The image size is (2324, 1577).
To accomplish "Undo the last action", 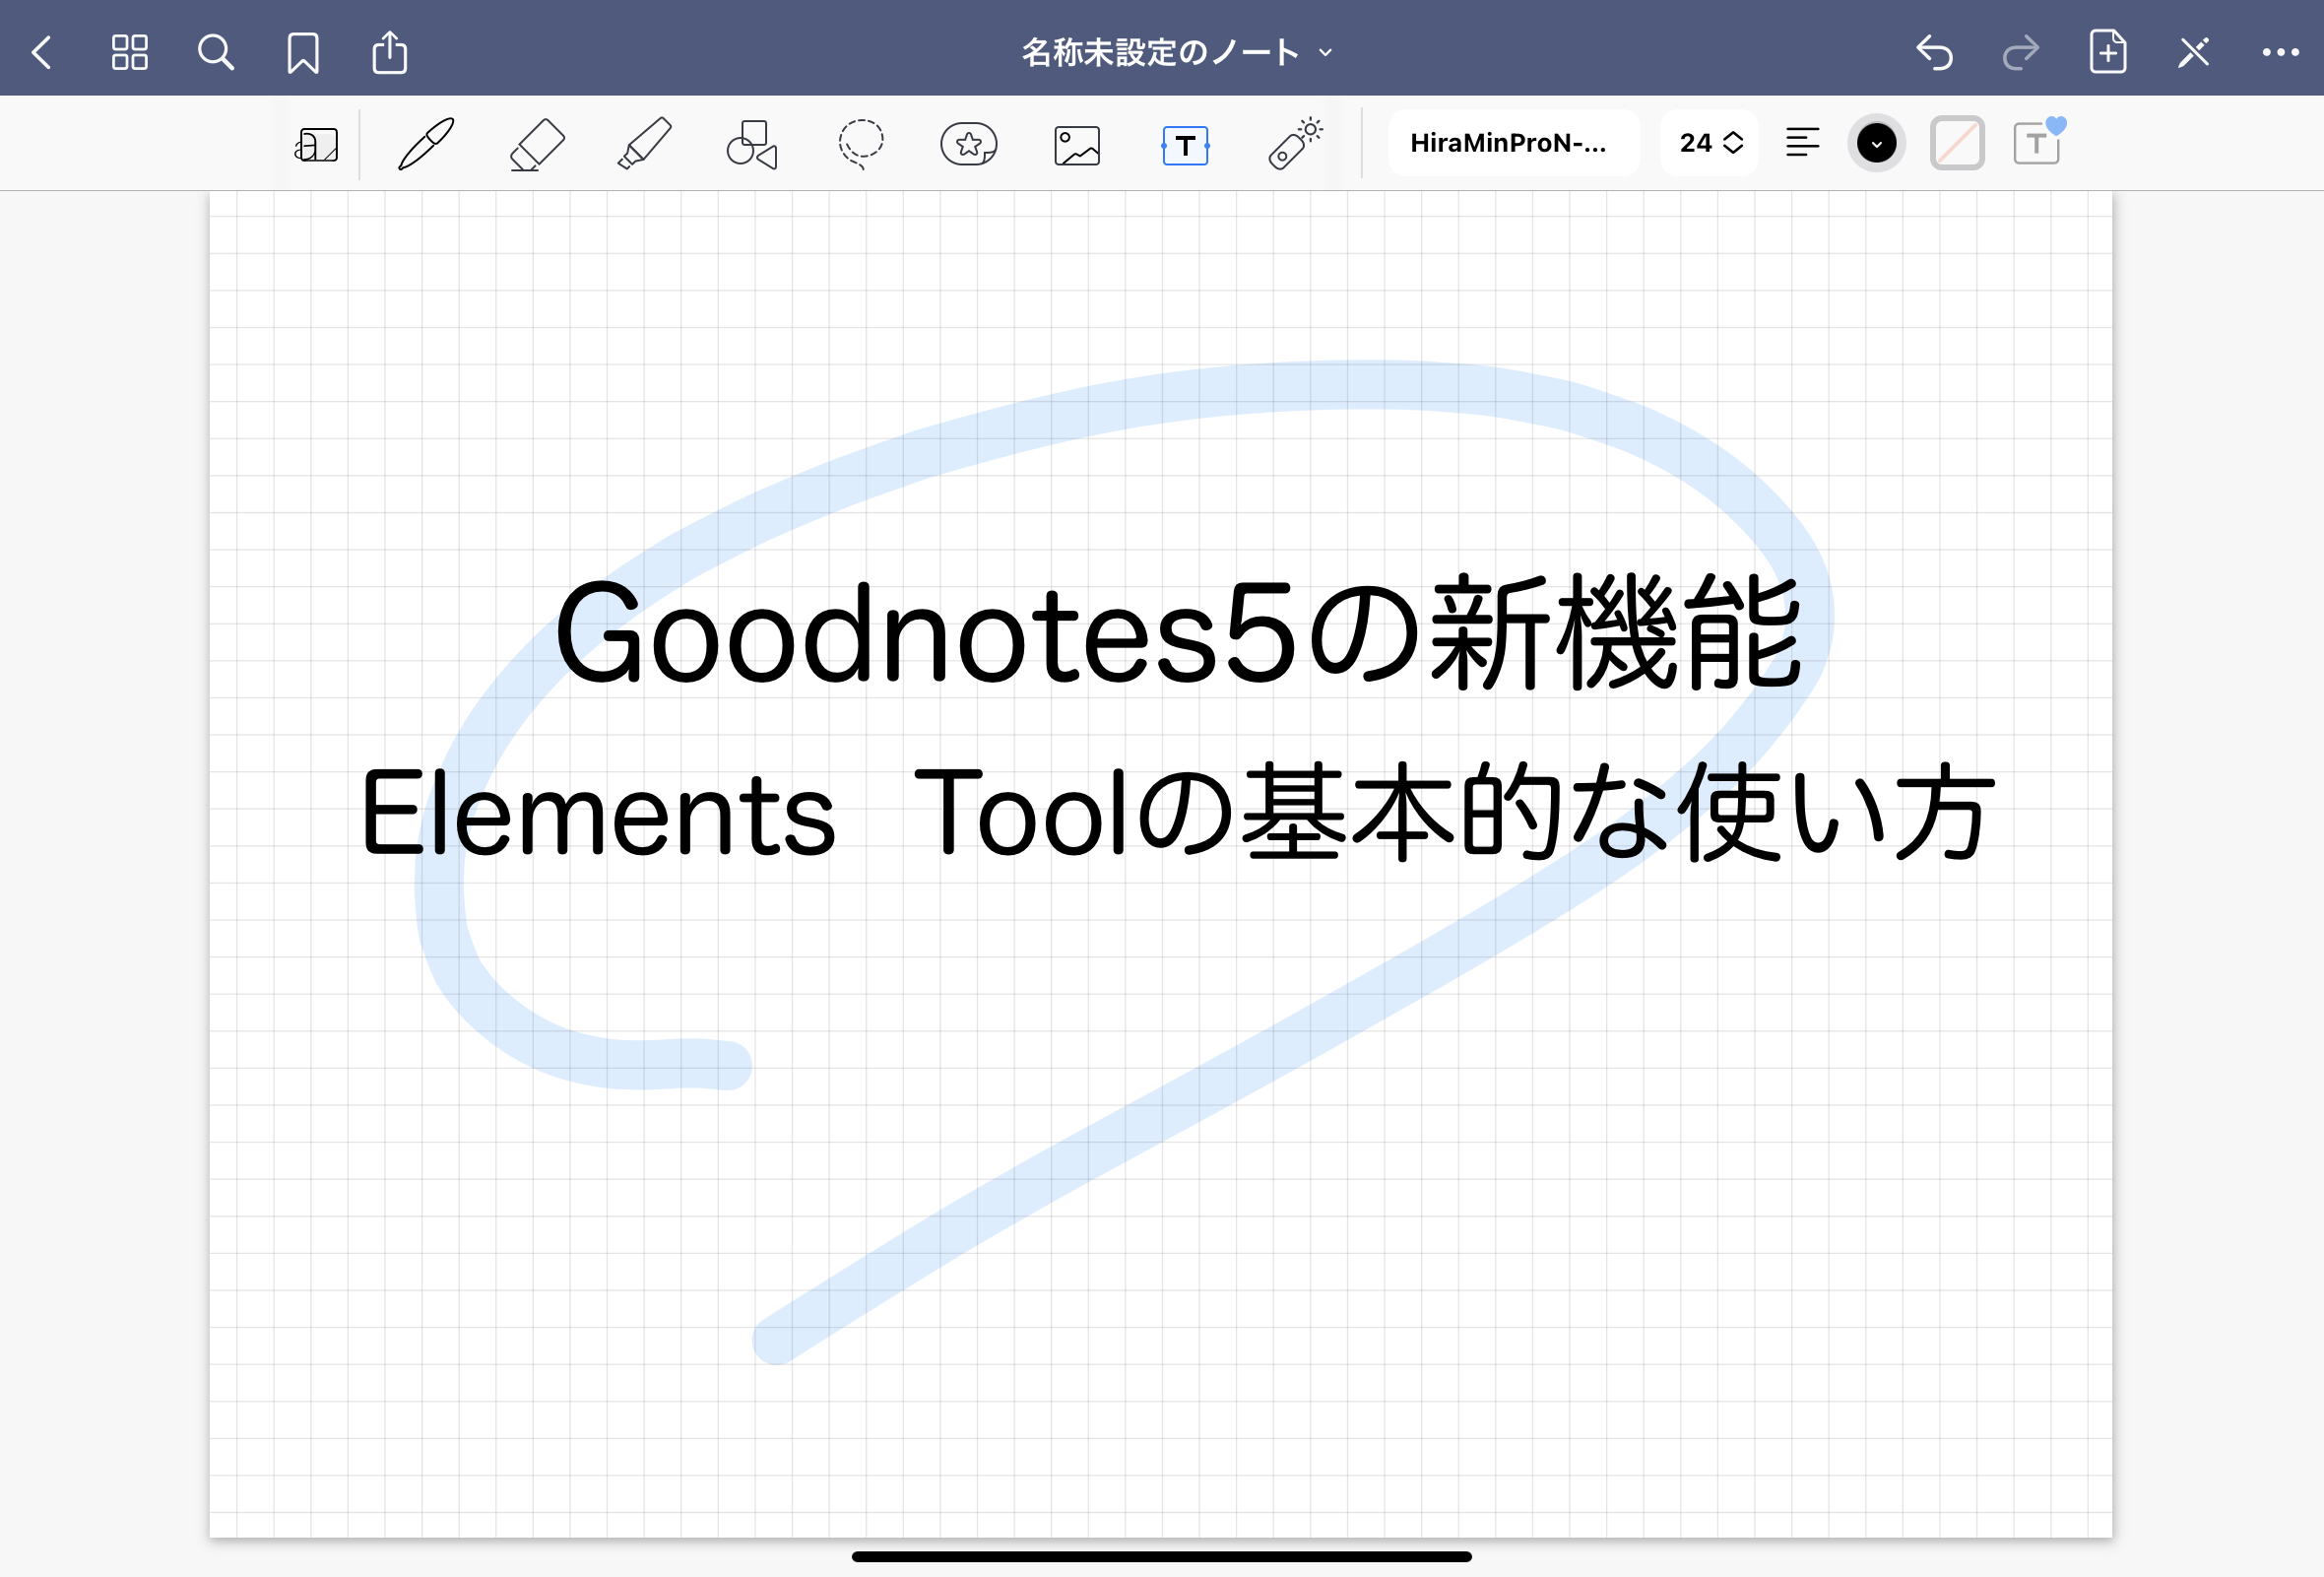I will pyautogui.click(x=1934, y=52).
